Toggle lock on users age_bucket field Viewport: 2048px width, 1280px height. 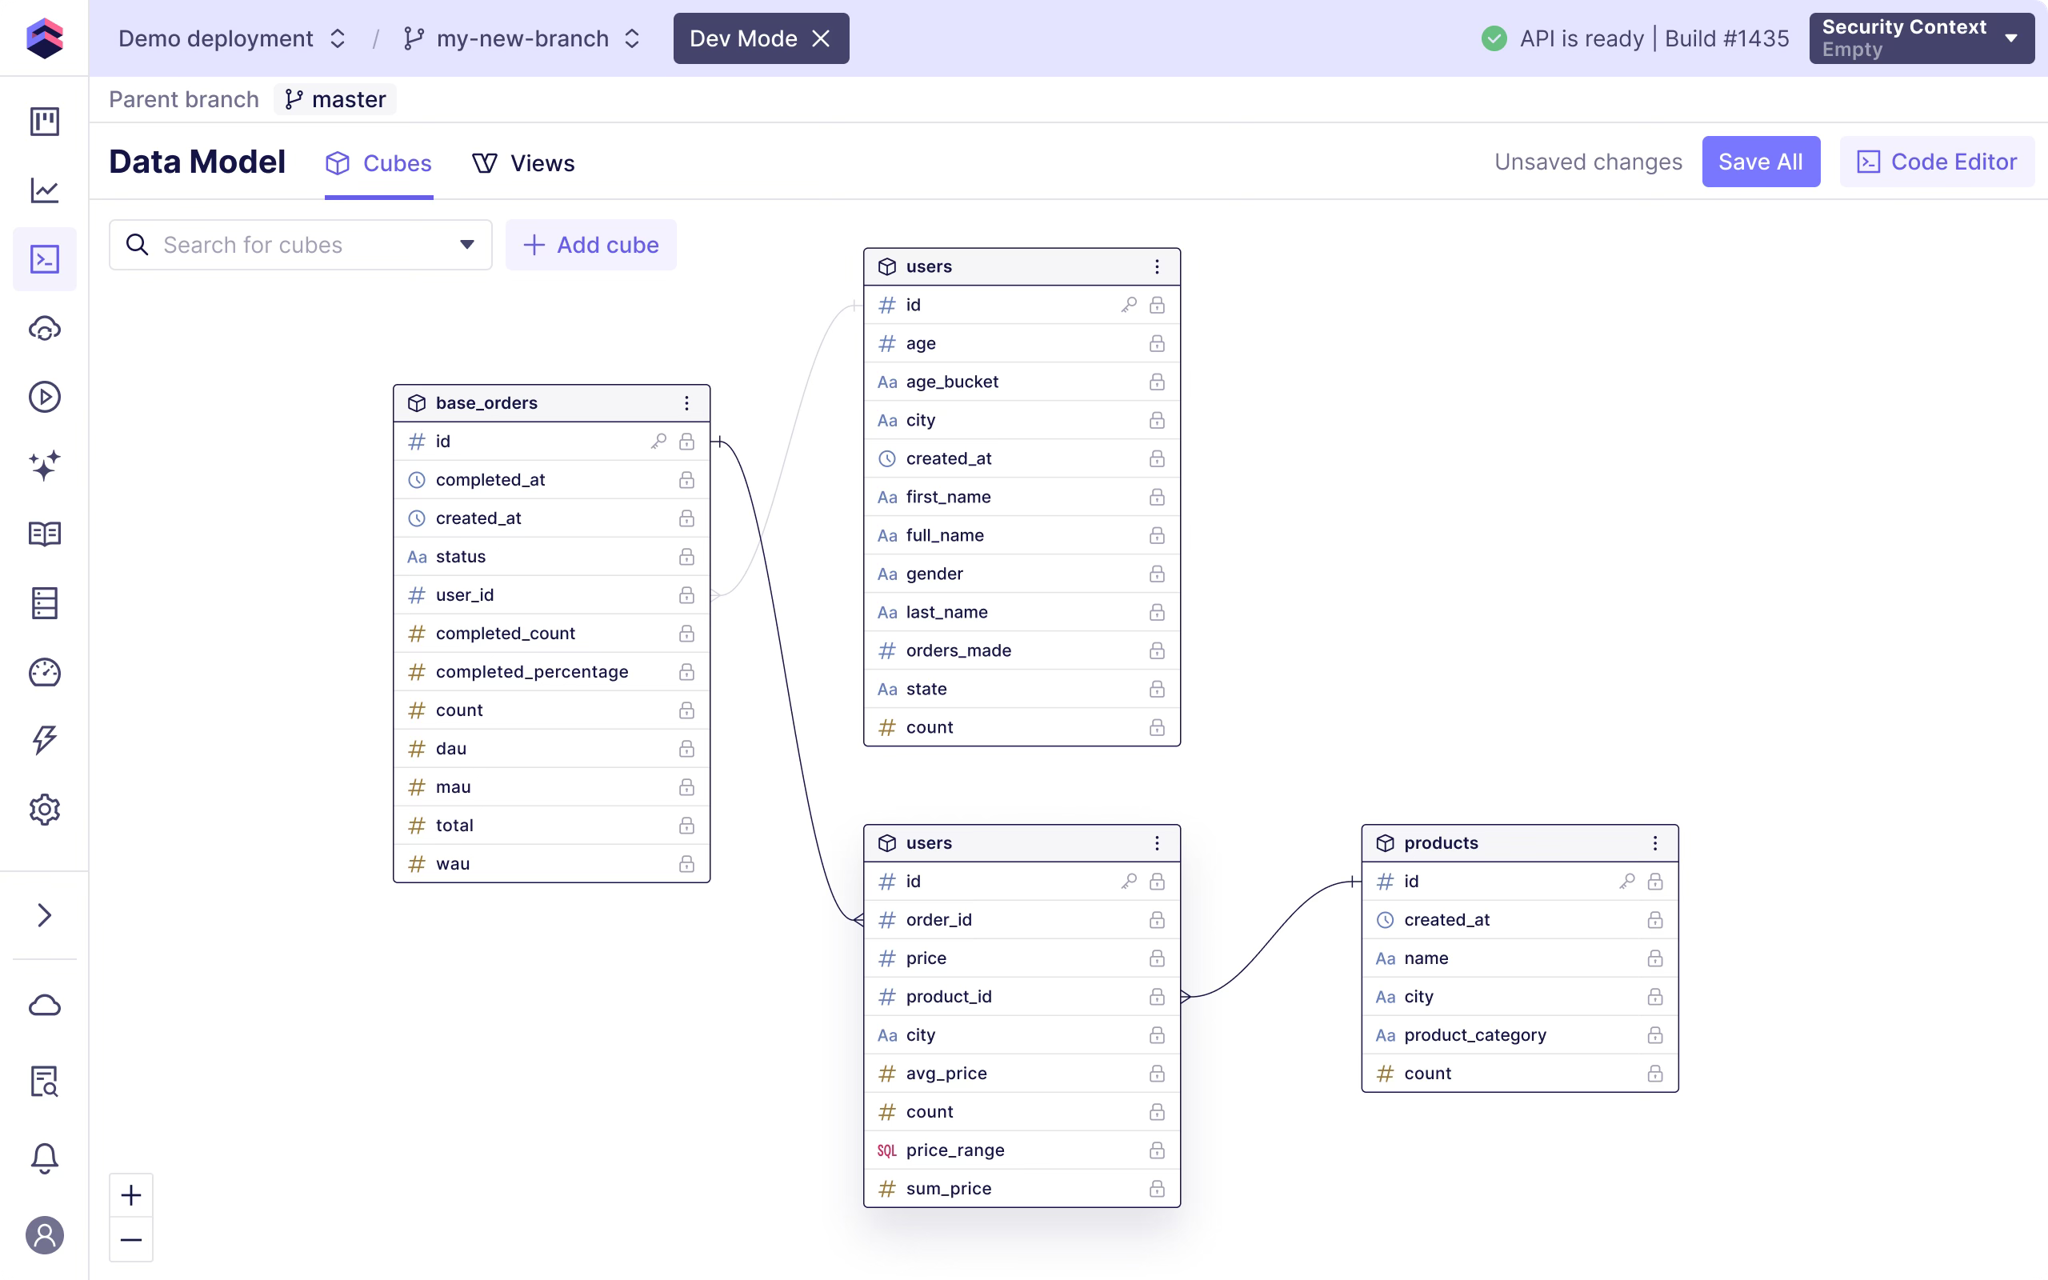tap(1157, 382)
